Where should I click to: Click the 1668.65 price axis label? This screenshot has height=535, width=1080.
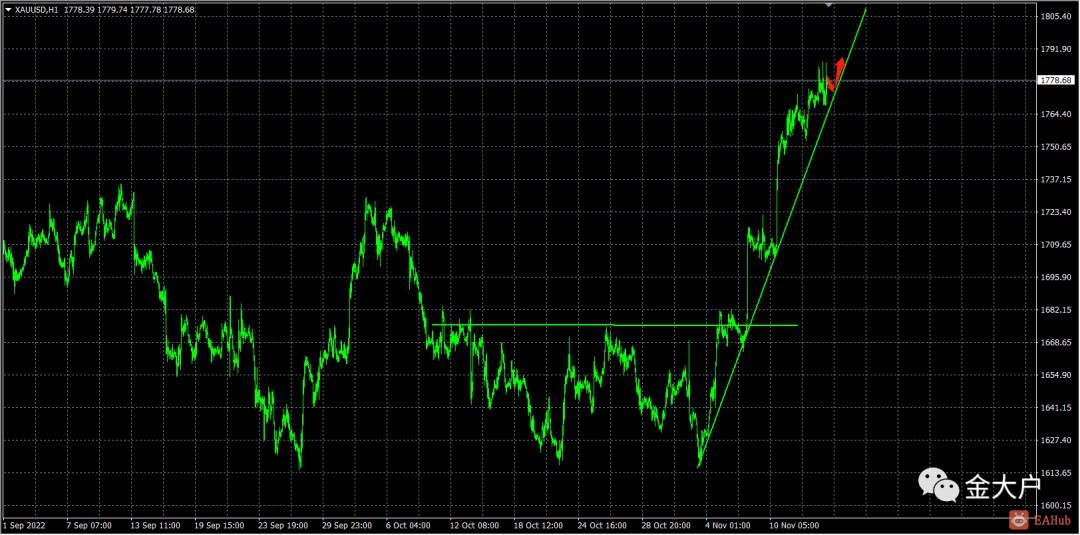pos(1055,342)
